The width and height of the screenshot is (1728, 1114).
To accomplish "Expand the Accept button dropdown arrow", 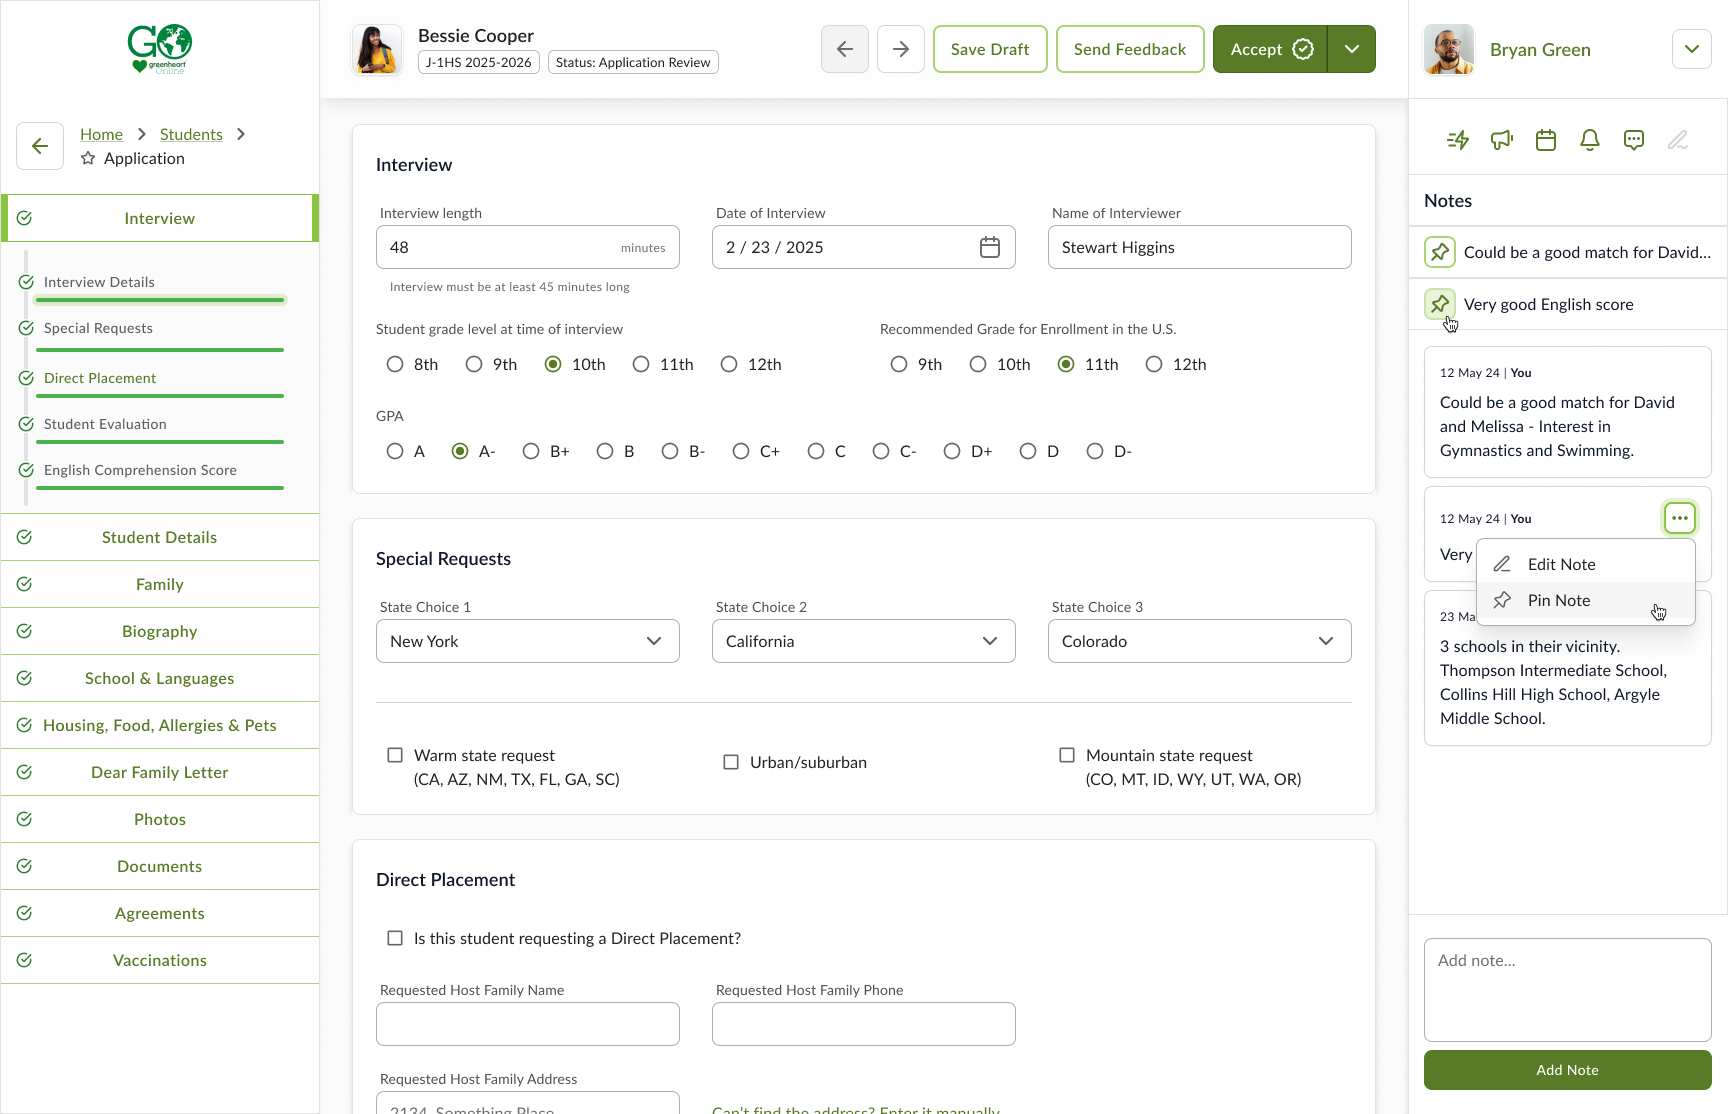I will coord(1352,49).
